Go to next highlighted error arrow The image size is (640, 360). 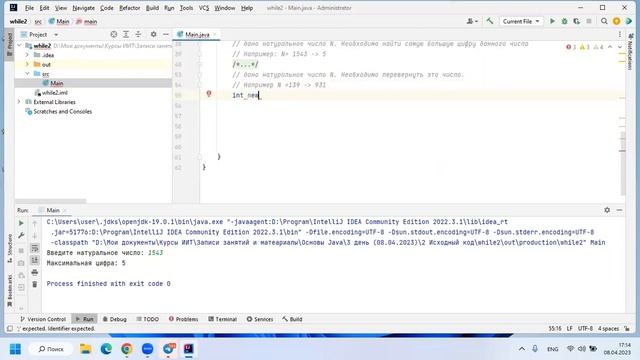pos(620,47)
